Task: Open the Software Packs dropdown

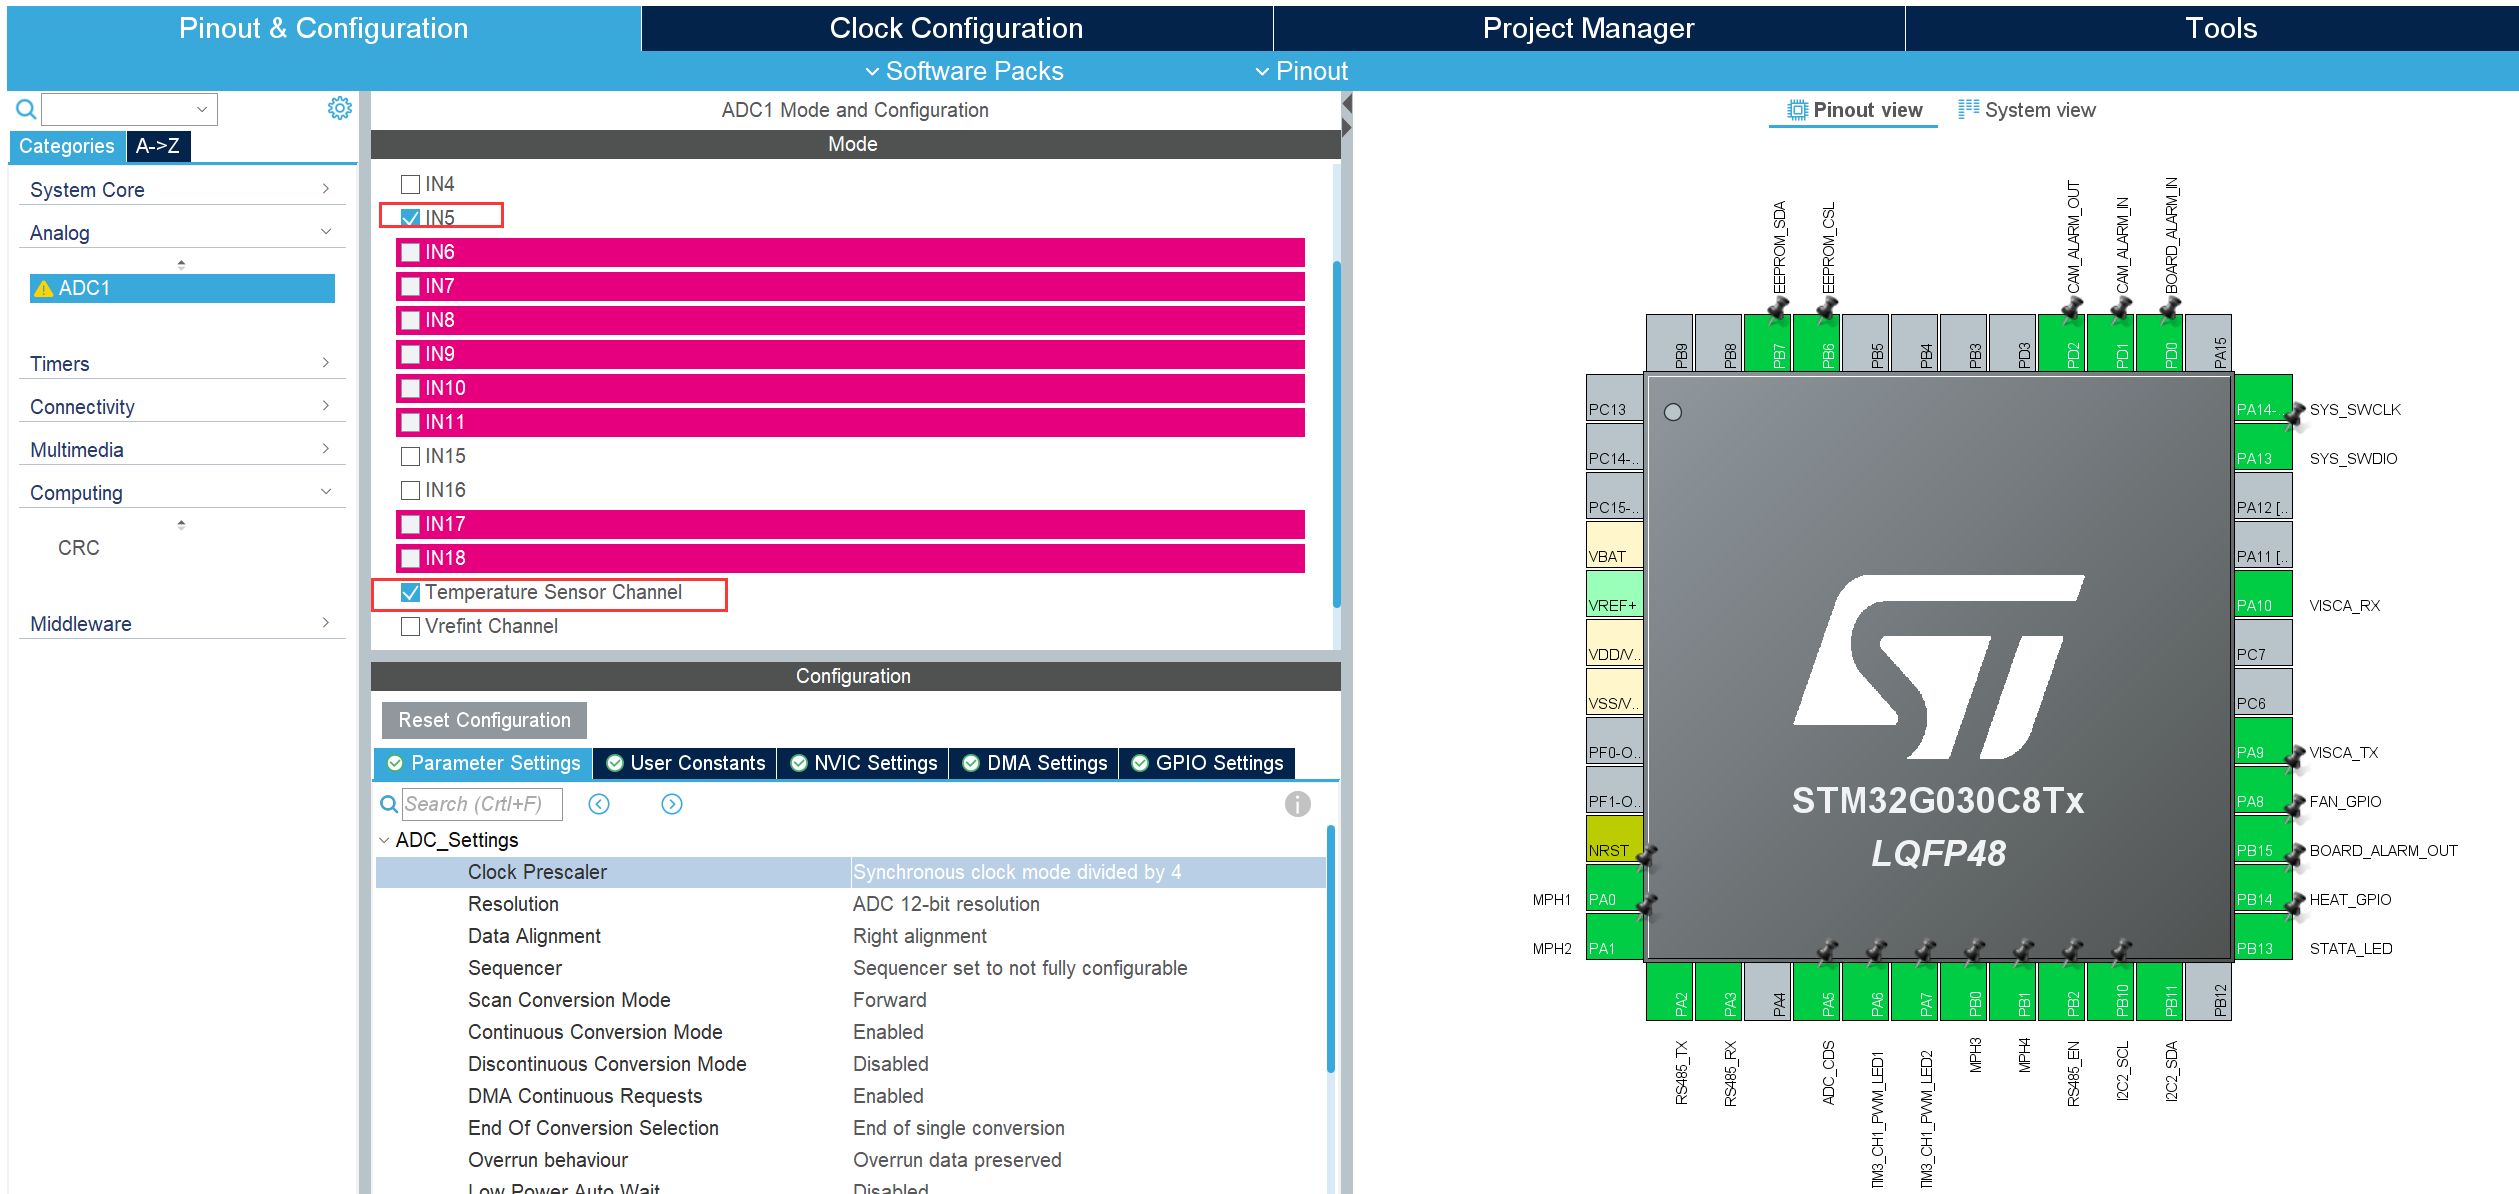Action: tap(963, 71)
